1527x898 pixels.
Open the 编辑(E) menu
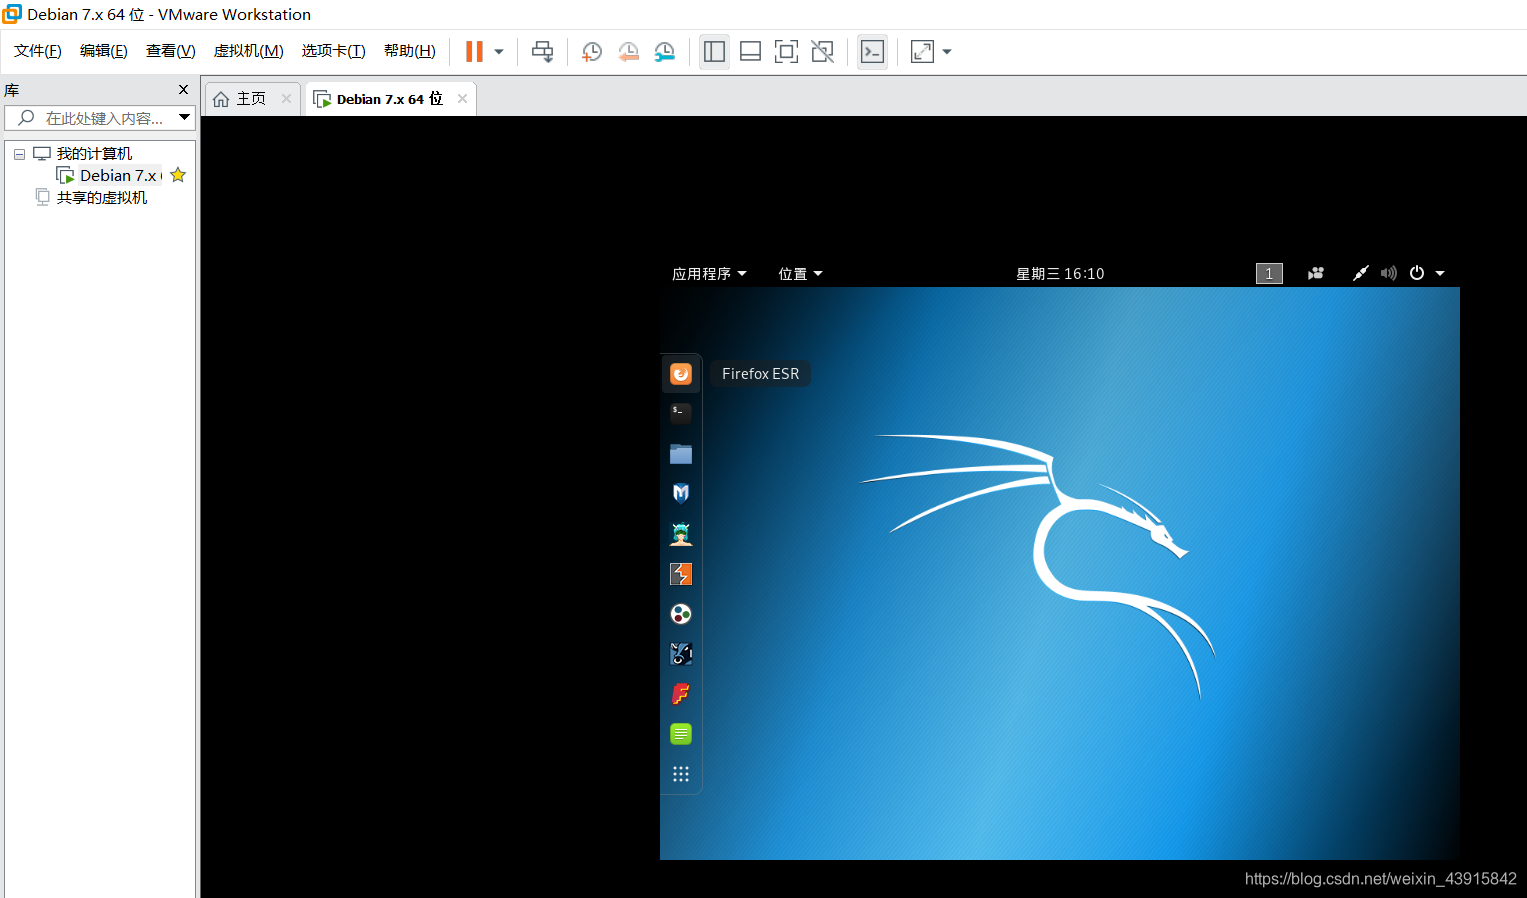click(104, 51)
